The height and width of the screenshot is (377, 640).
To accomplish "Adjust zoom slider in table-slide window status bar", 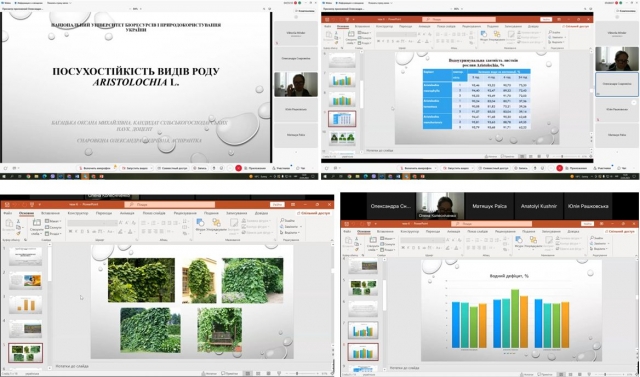I will point(562,156).
